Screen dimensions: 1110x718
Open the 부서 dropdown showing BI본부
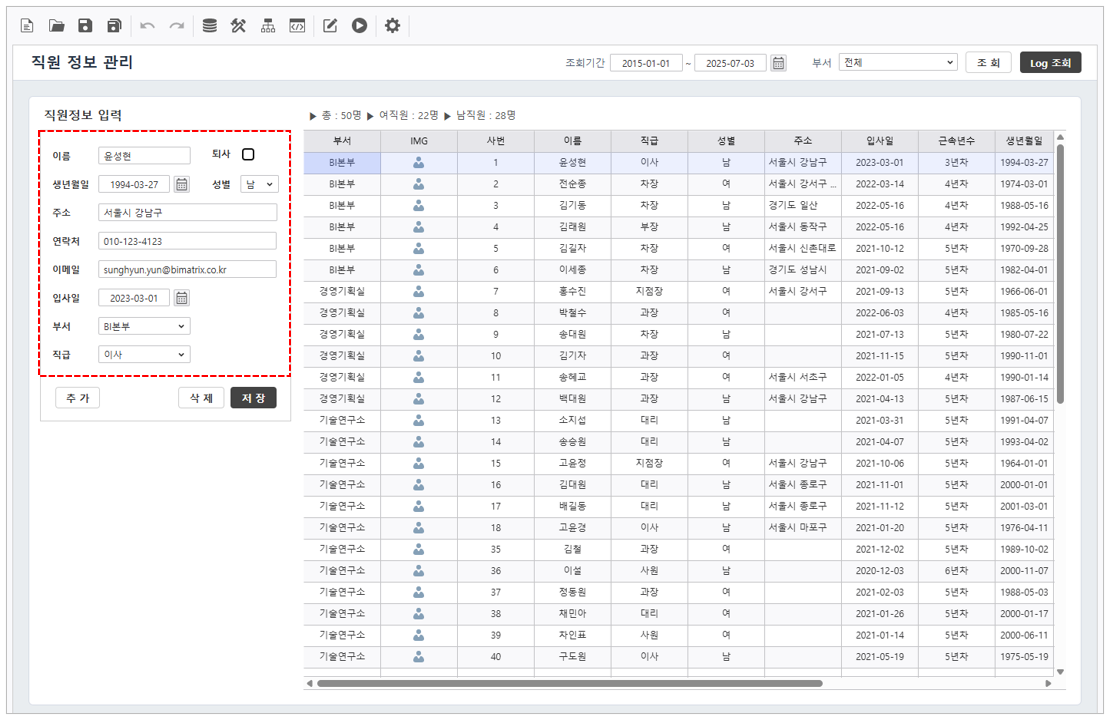click(x=144, y=326)
